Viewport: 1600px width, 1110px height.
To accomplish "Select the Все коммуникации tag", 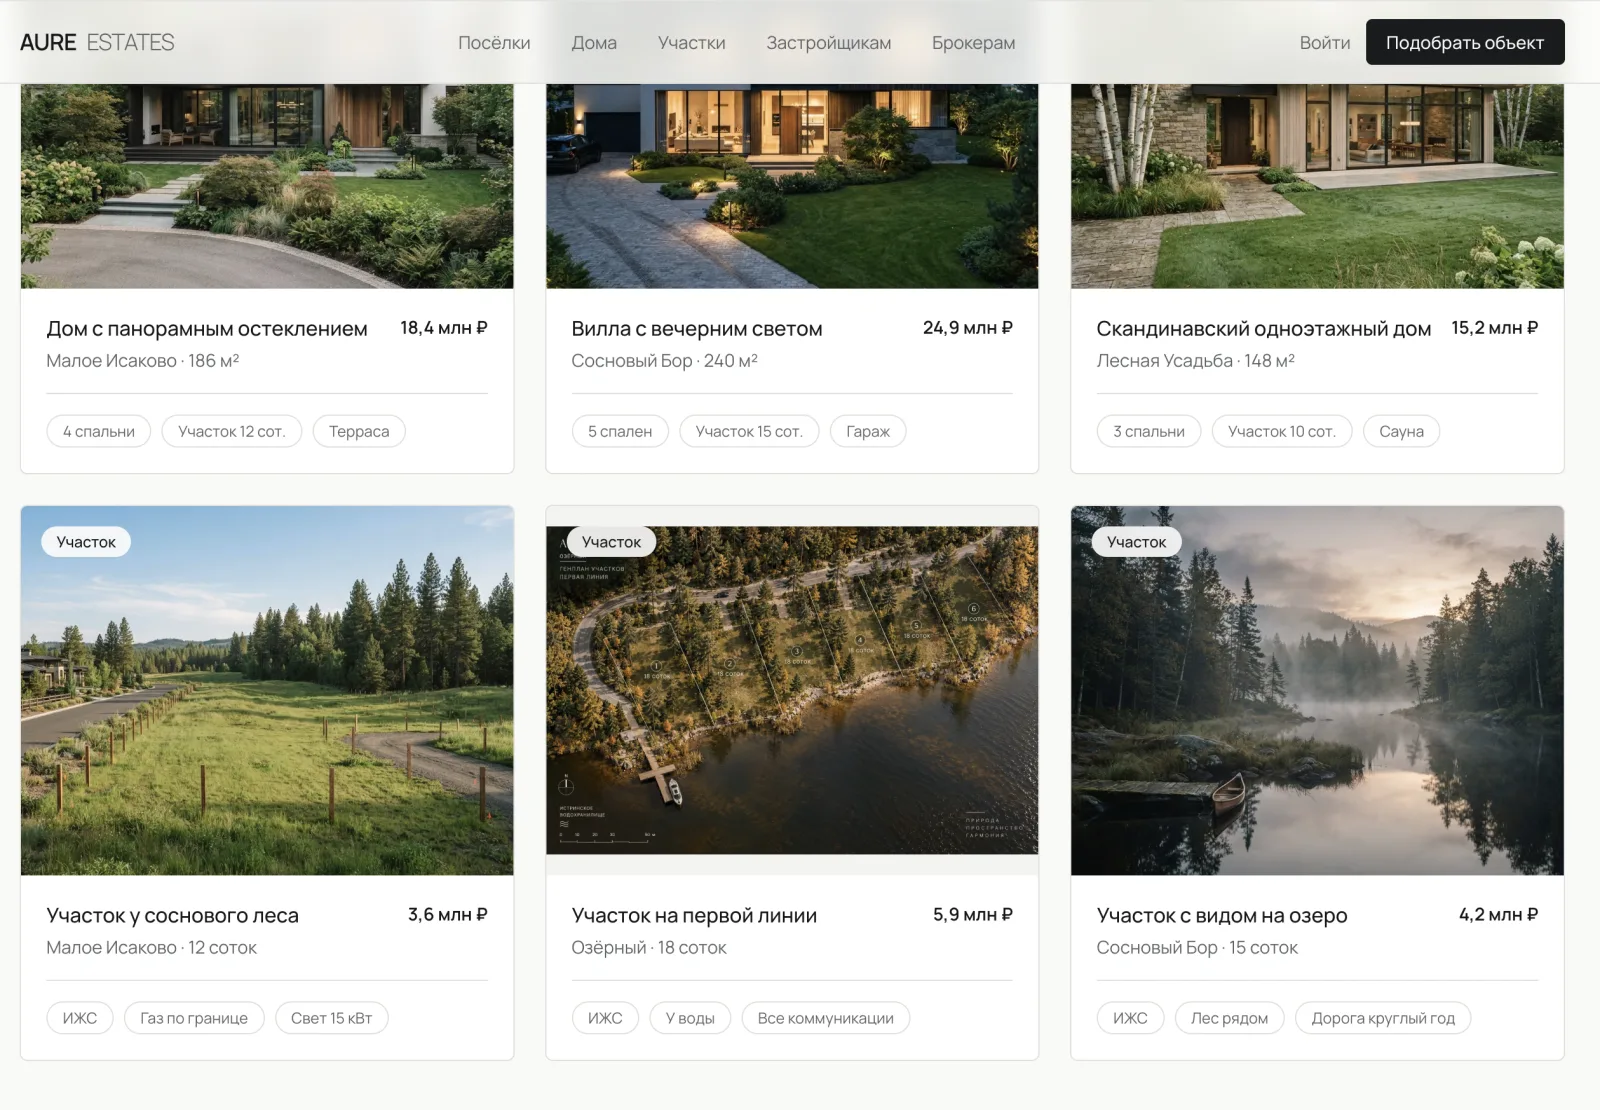I will (826, 1018).
